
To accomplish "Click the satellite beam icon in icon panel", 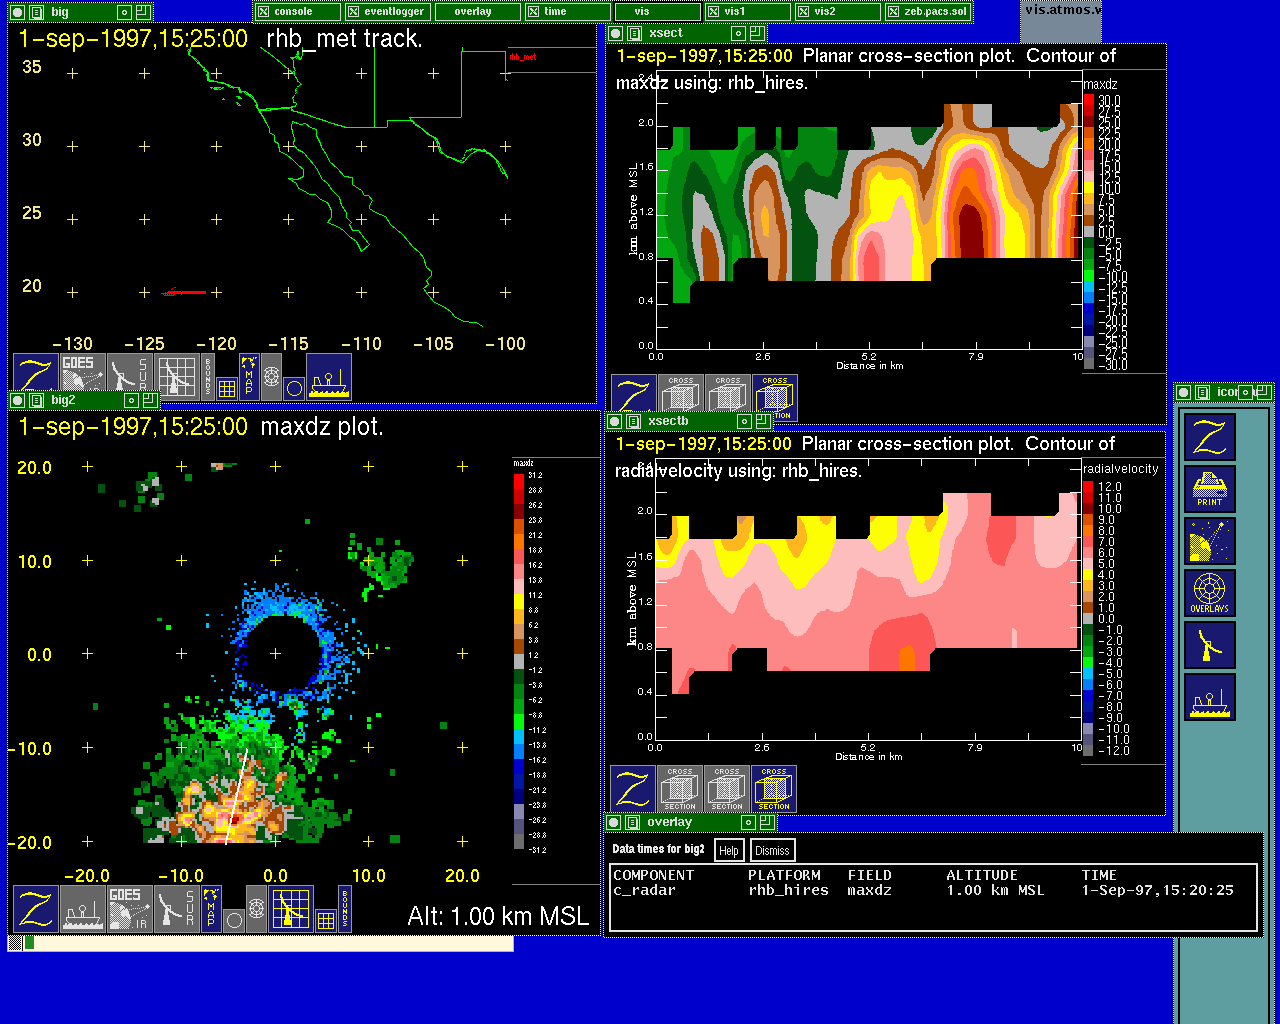I will (1209, 541).
